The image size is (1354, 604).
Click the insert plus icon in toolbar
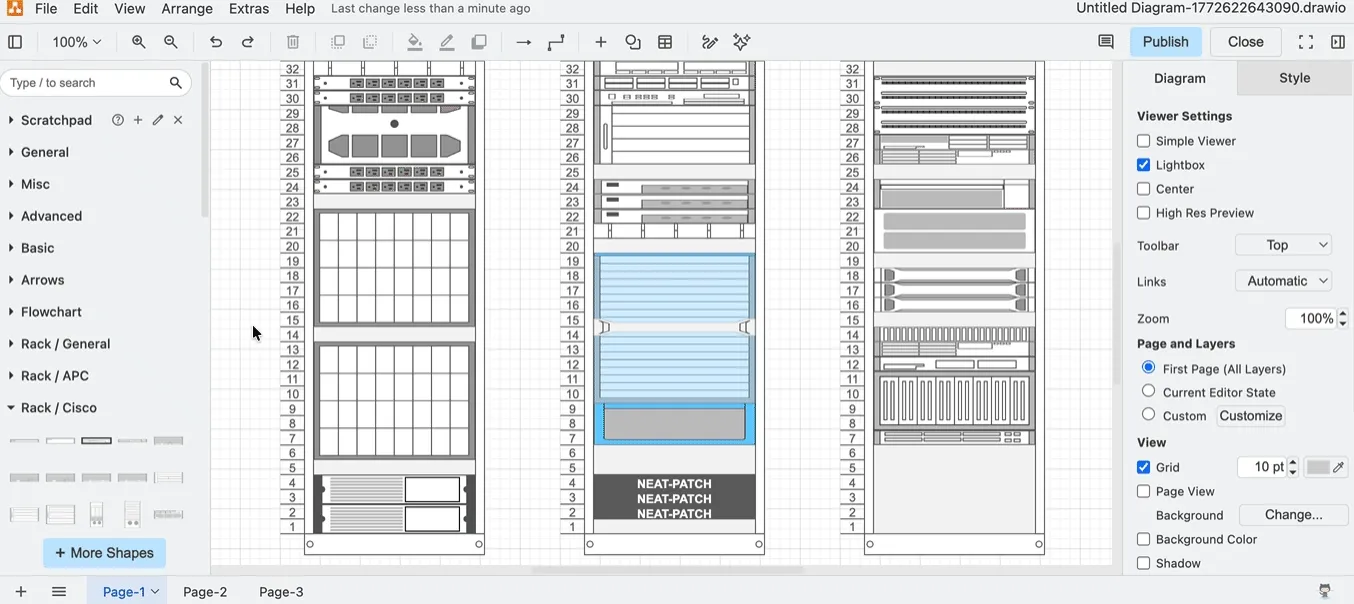pyautogui.click(x=601, y=42)
